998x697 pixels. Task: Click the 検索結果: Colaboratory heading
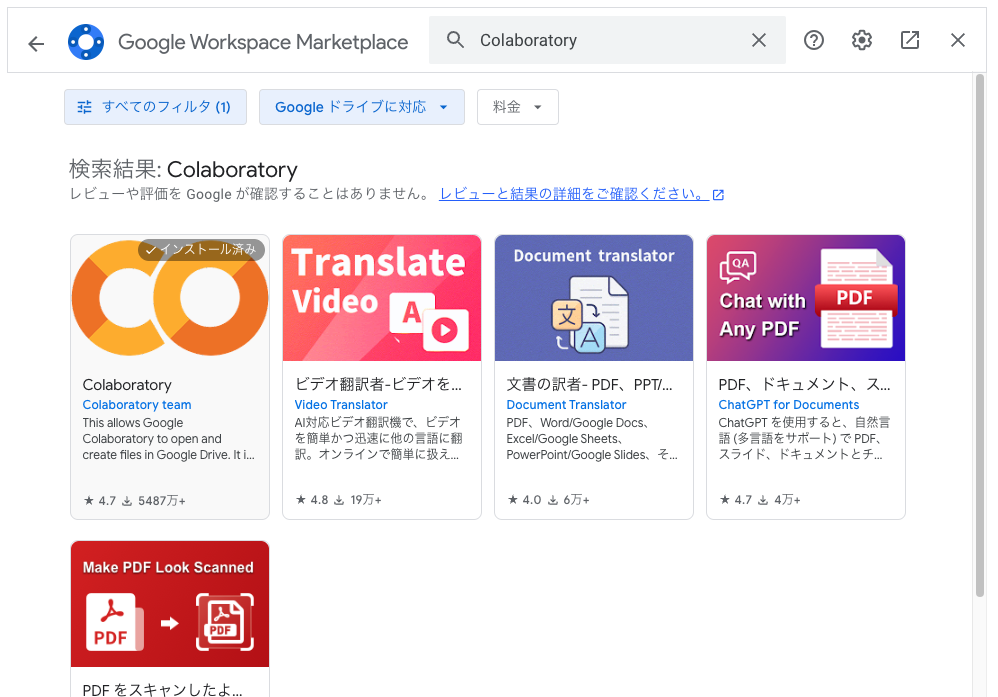tap(183, 169)
